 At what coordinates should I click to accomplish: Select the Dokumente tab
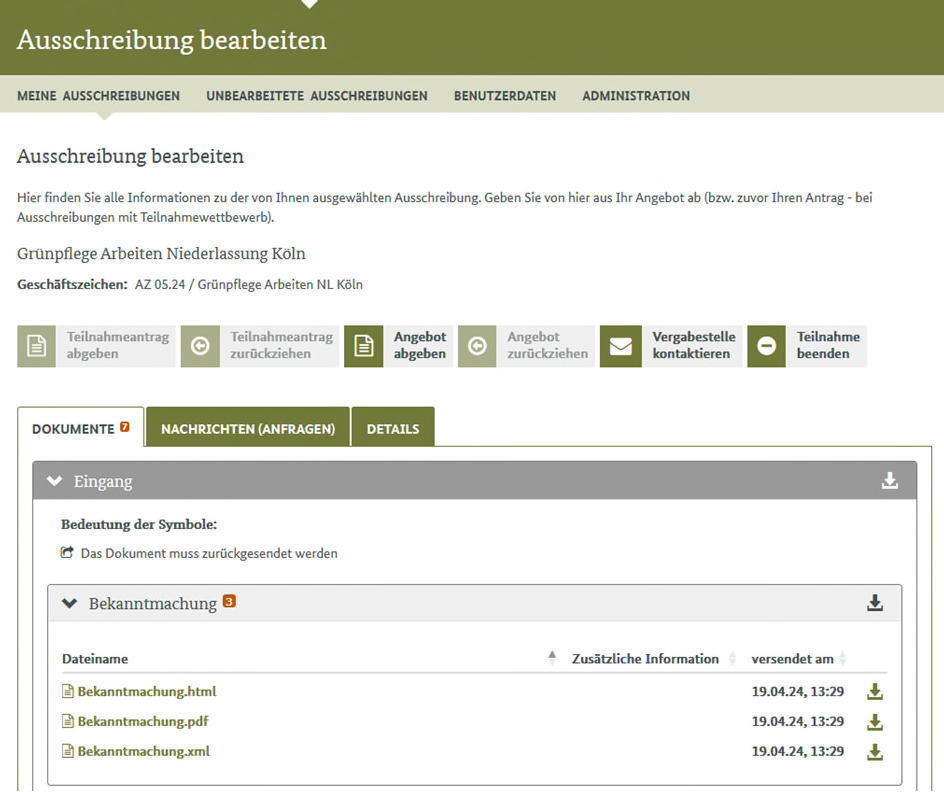coord(80,429)
